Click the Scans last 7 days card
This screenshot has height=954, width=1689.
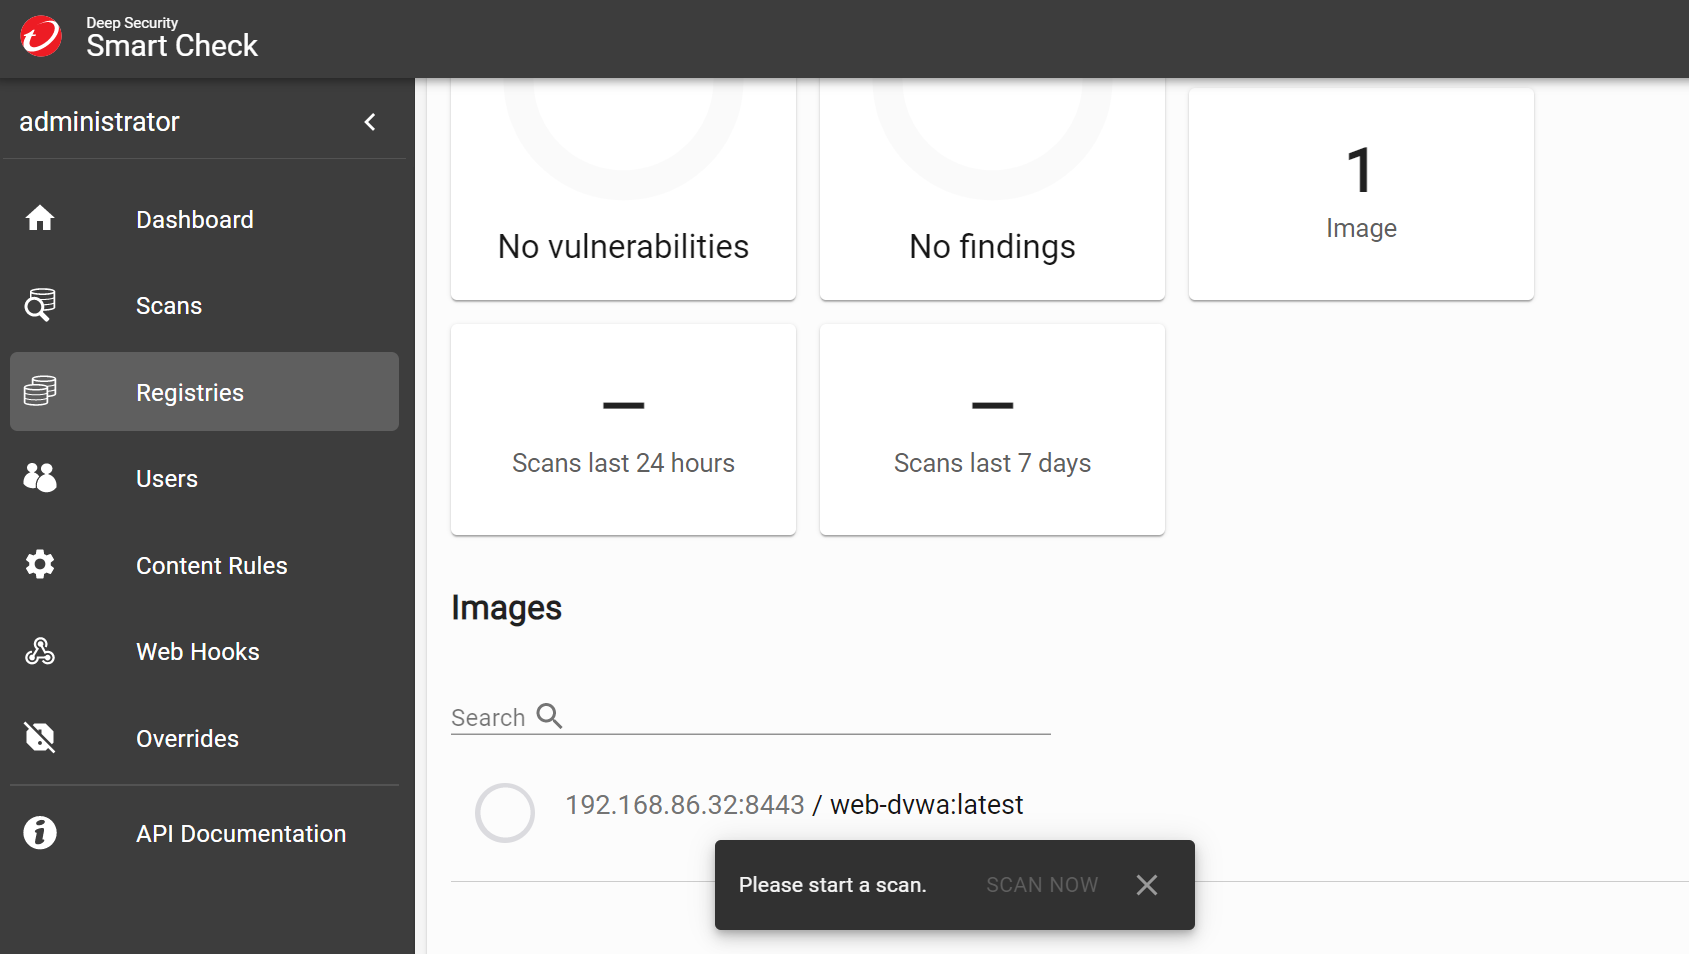pyautogui.click(x=992, y=429)
